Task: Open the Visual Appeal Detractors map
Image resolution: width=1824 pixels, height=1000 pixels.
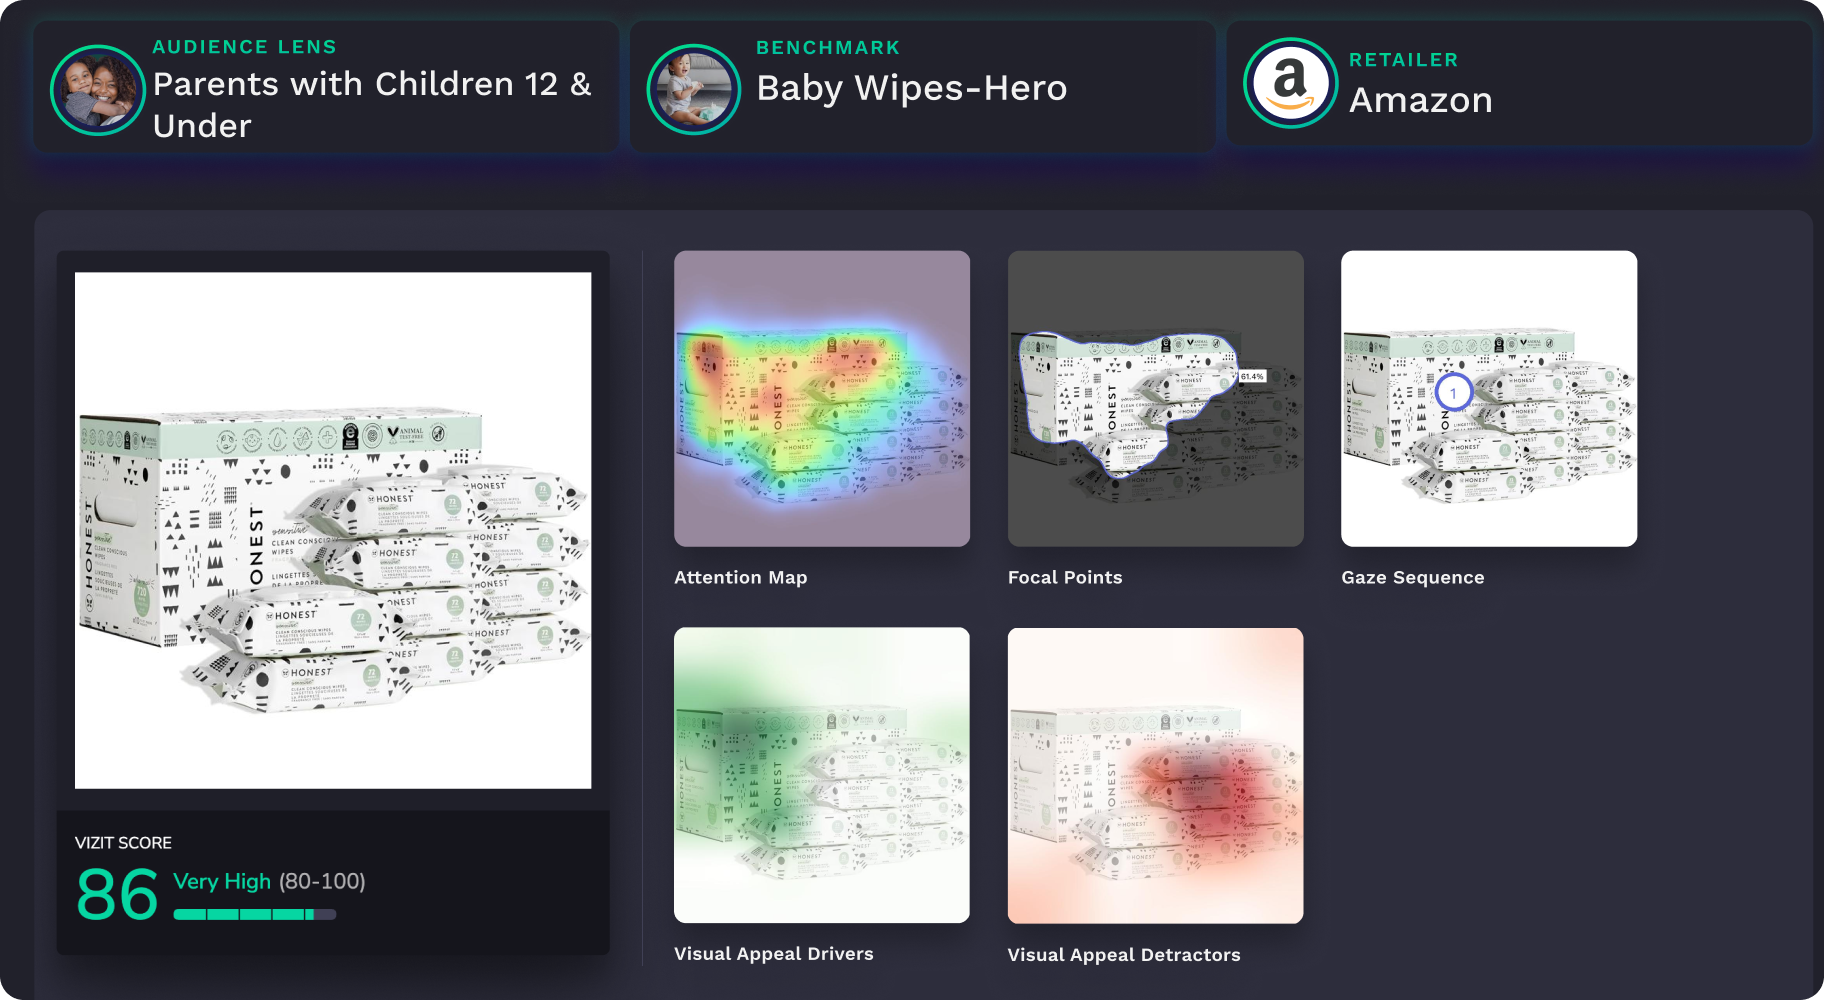Action: [1156, 773]
